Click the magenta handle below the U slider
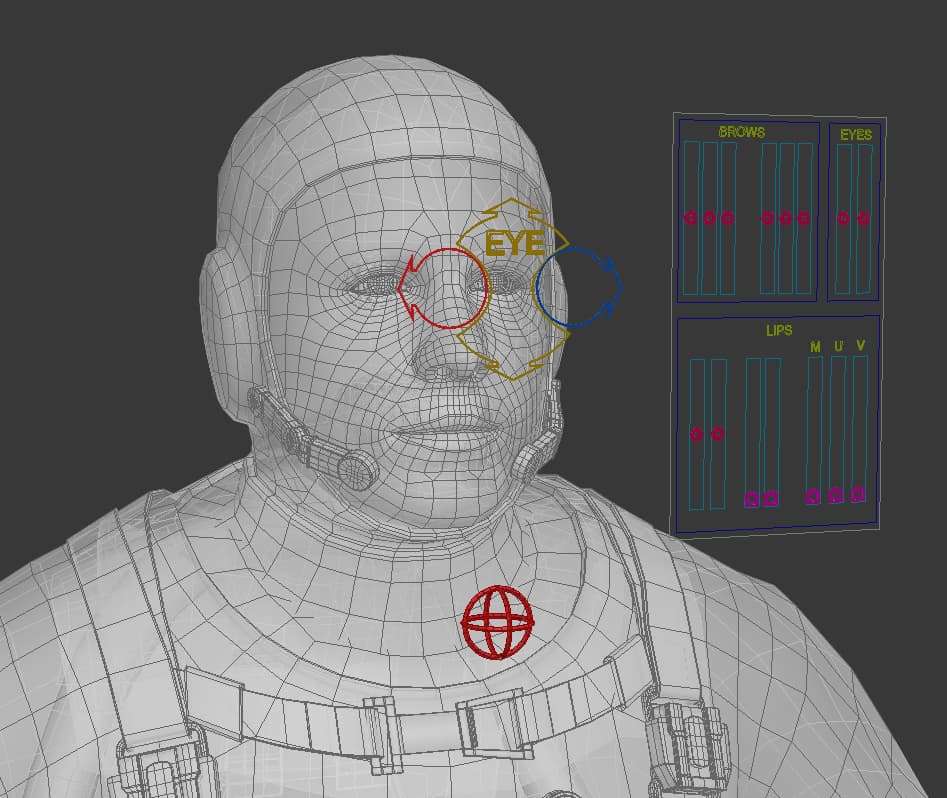Image resolution: width=947 pixels, height=798 pixels. coord(834,495)
